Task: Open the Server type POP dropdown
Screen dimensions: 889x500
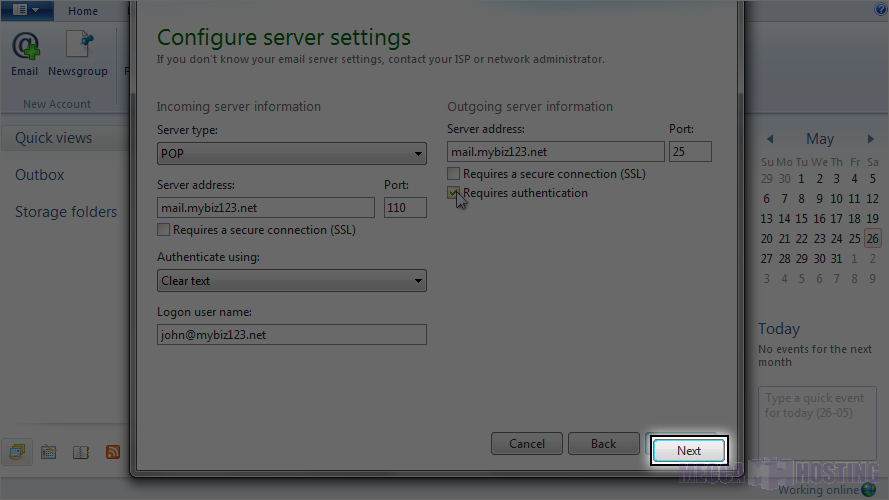Action: pos(292,154)
